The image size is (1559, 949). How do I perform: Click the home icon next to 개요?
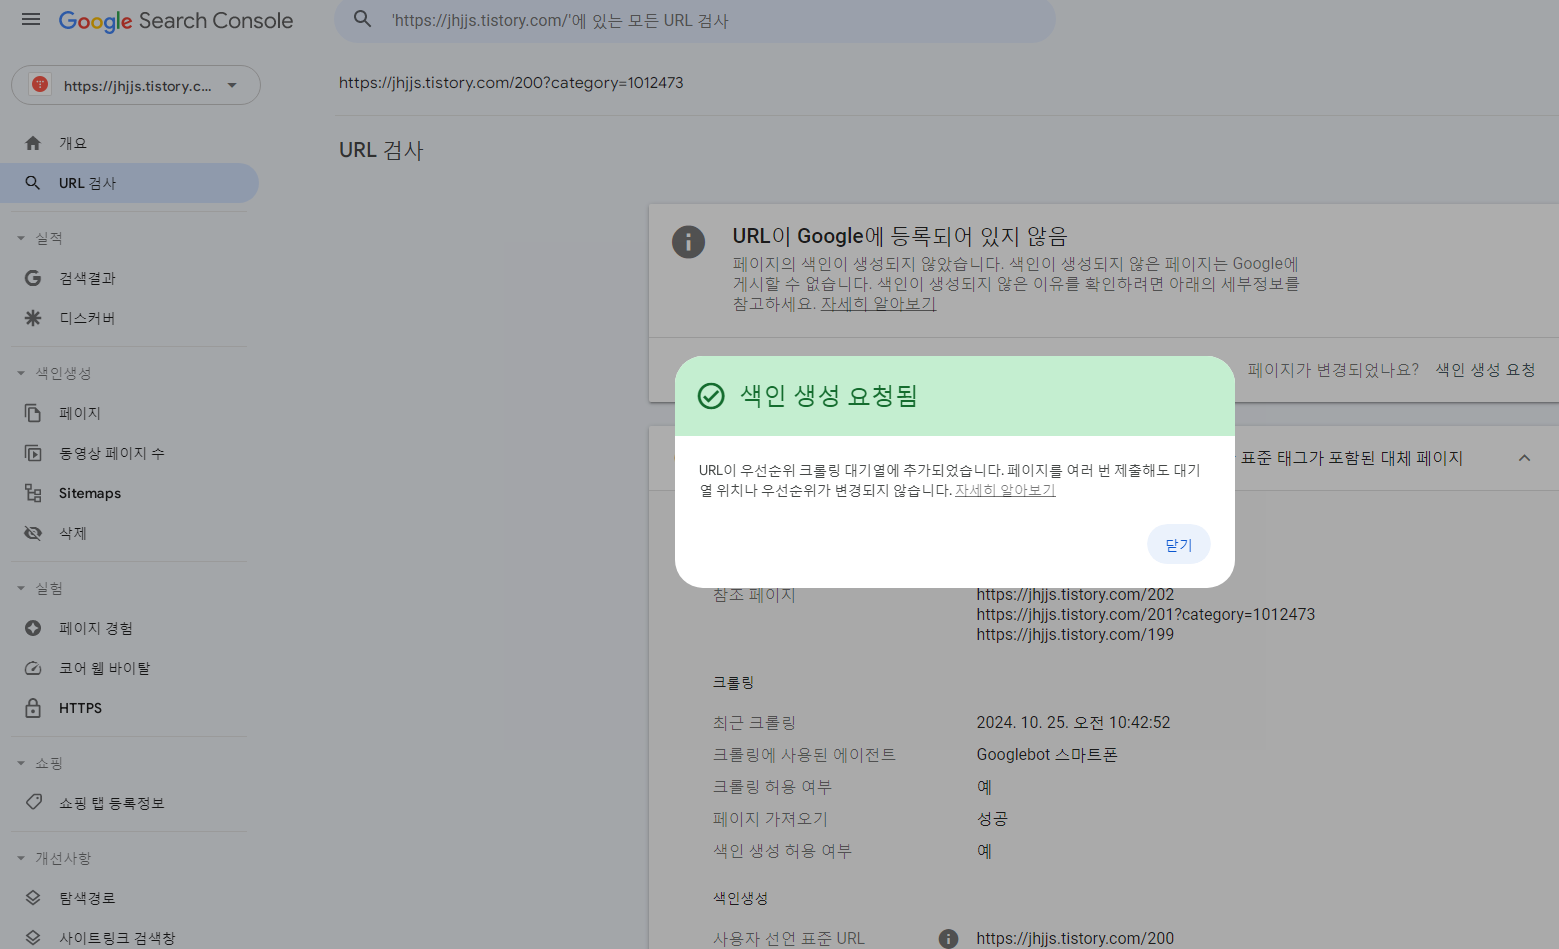coord(33,143)
